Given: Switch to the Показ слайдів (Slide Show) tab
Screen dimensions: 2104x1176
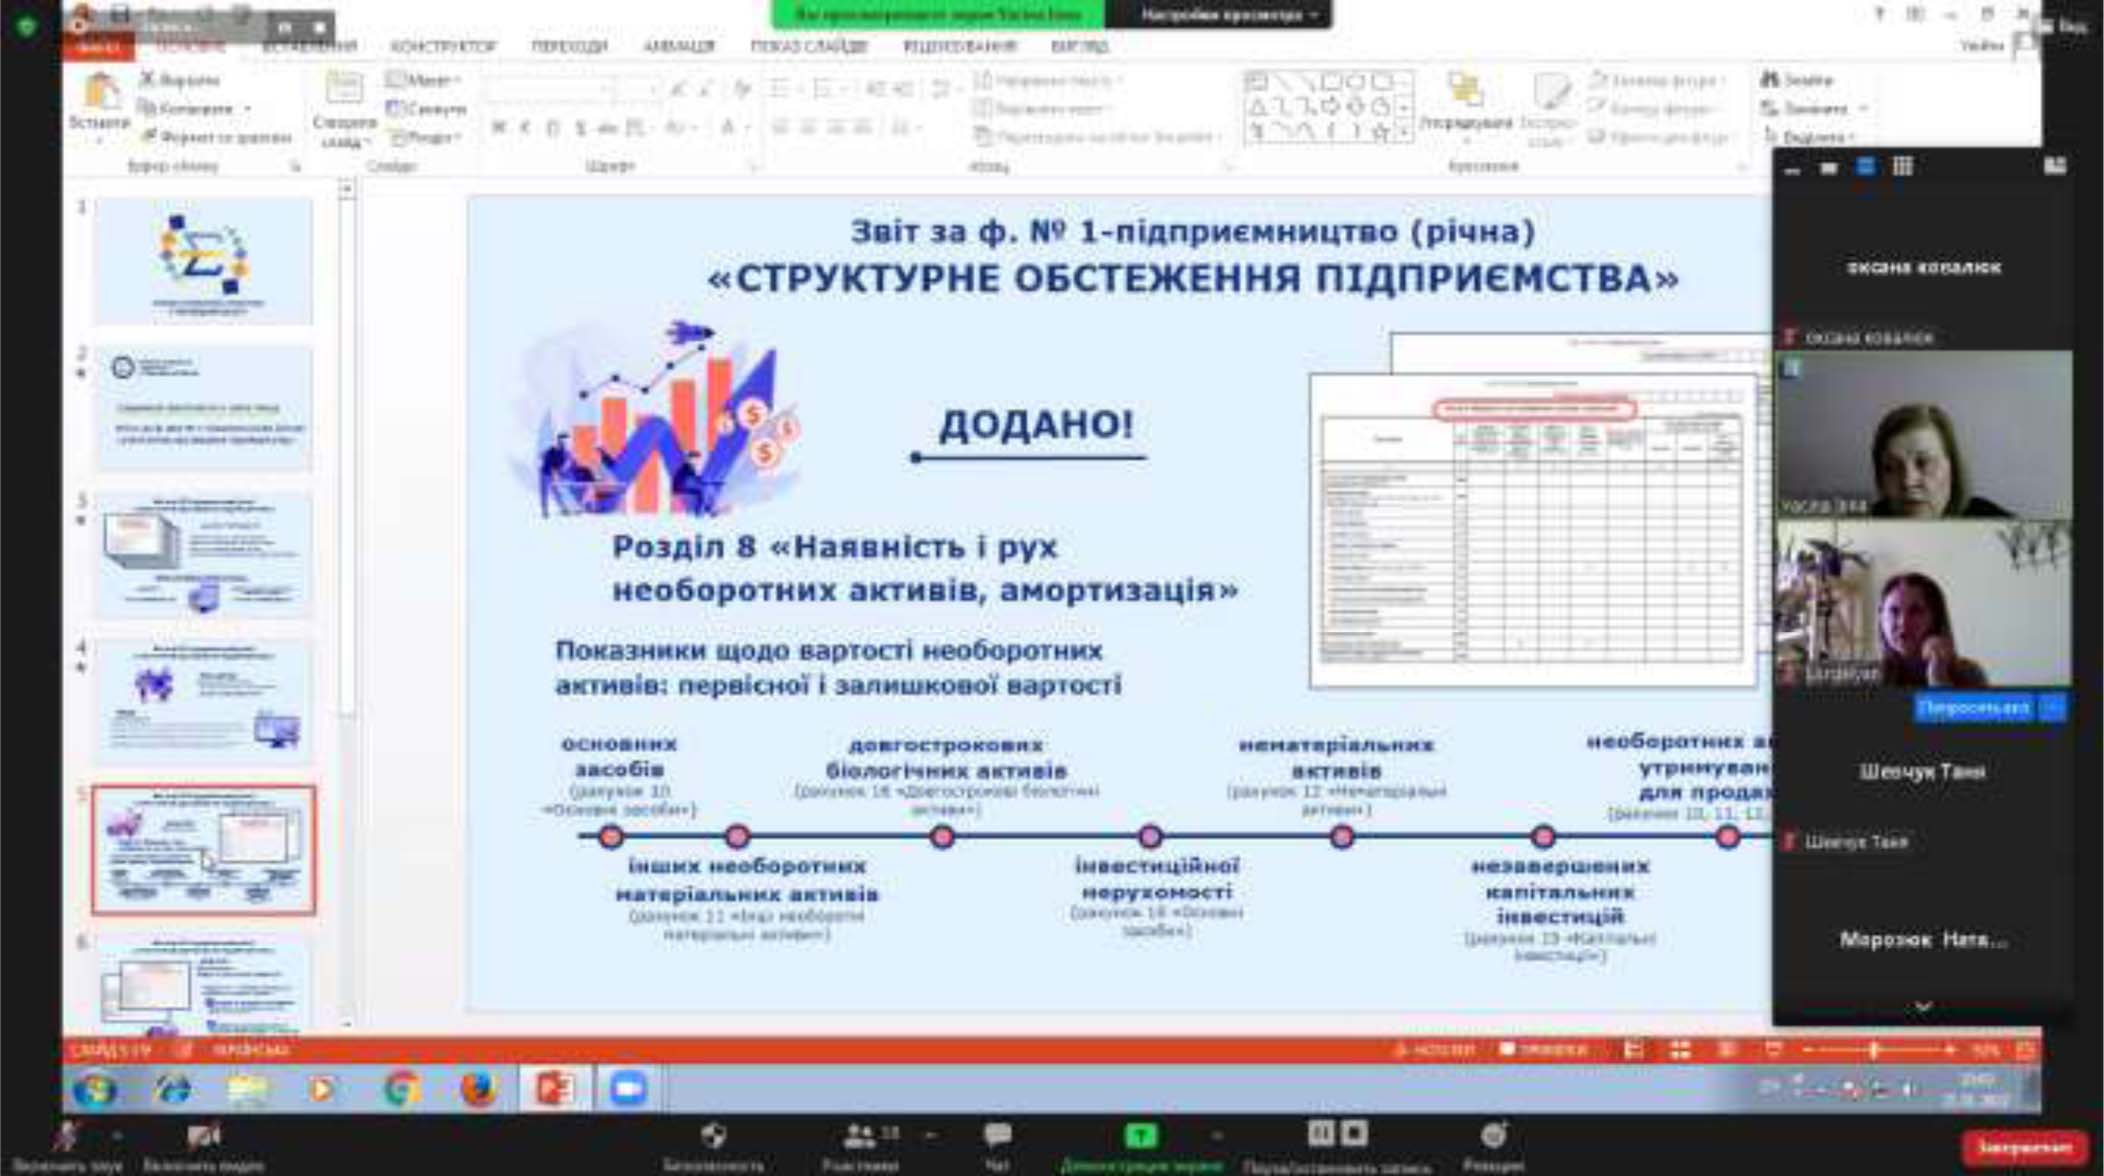Looking at the screenshot, I should pyautogui.click(x=809, y=46).
